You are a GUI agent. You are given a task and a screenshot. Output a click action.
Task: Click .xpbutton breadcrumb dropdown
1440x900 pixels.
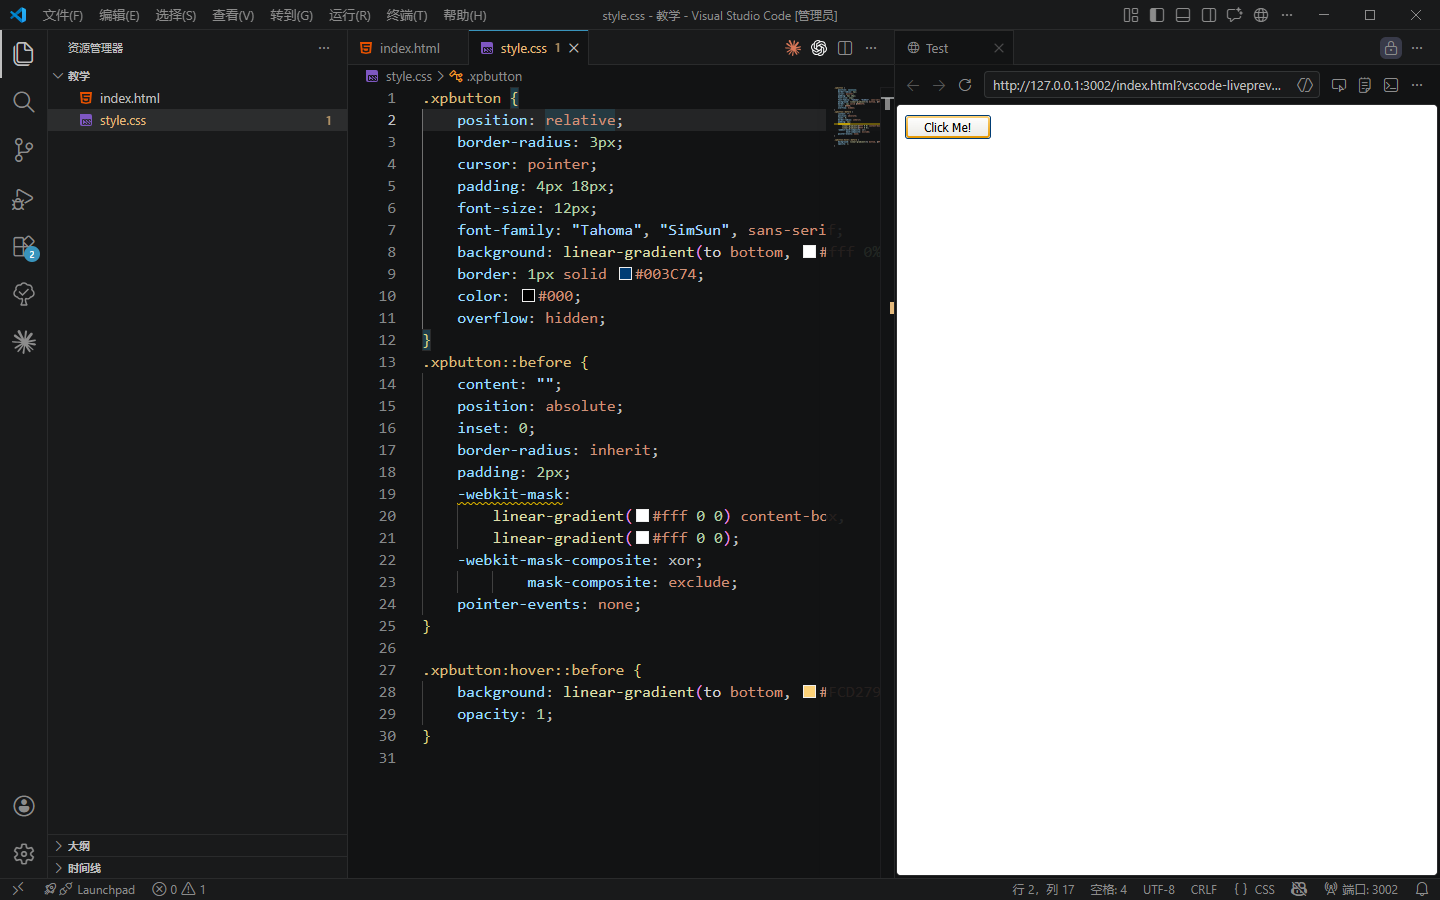486,76
